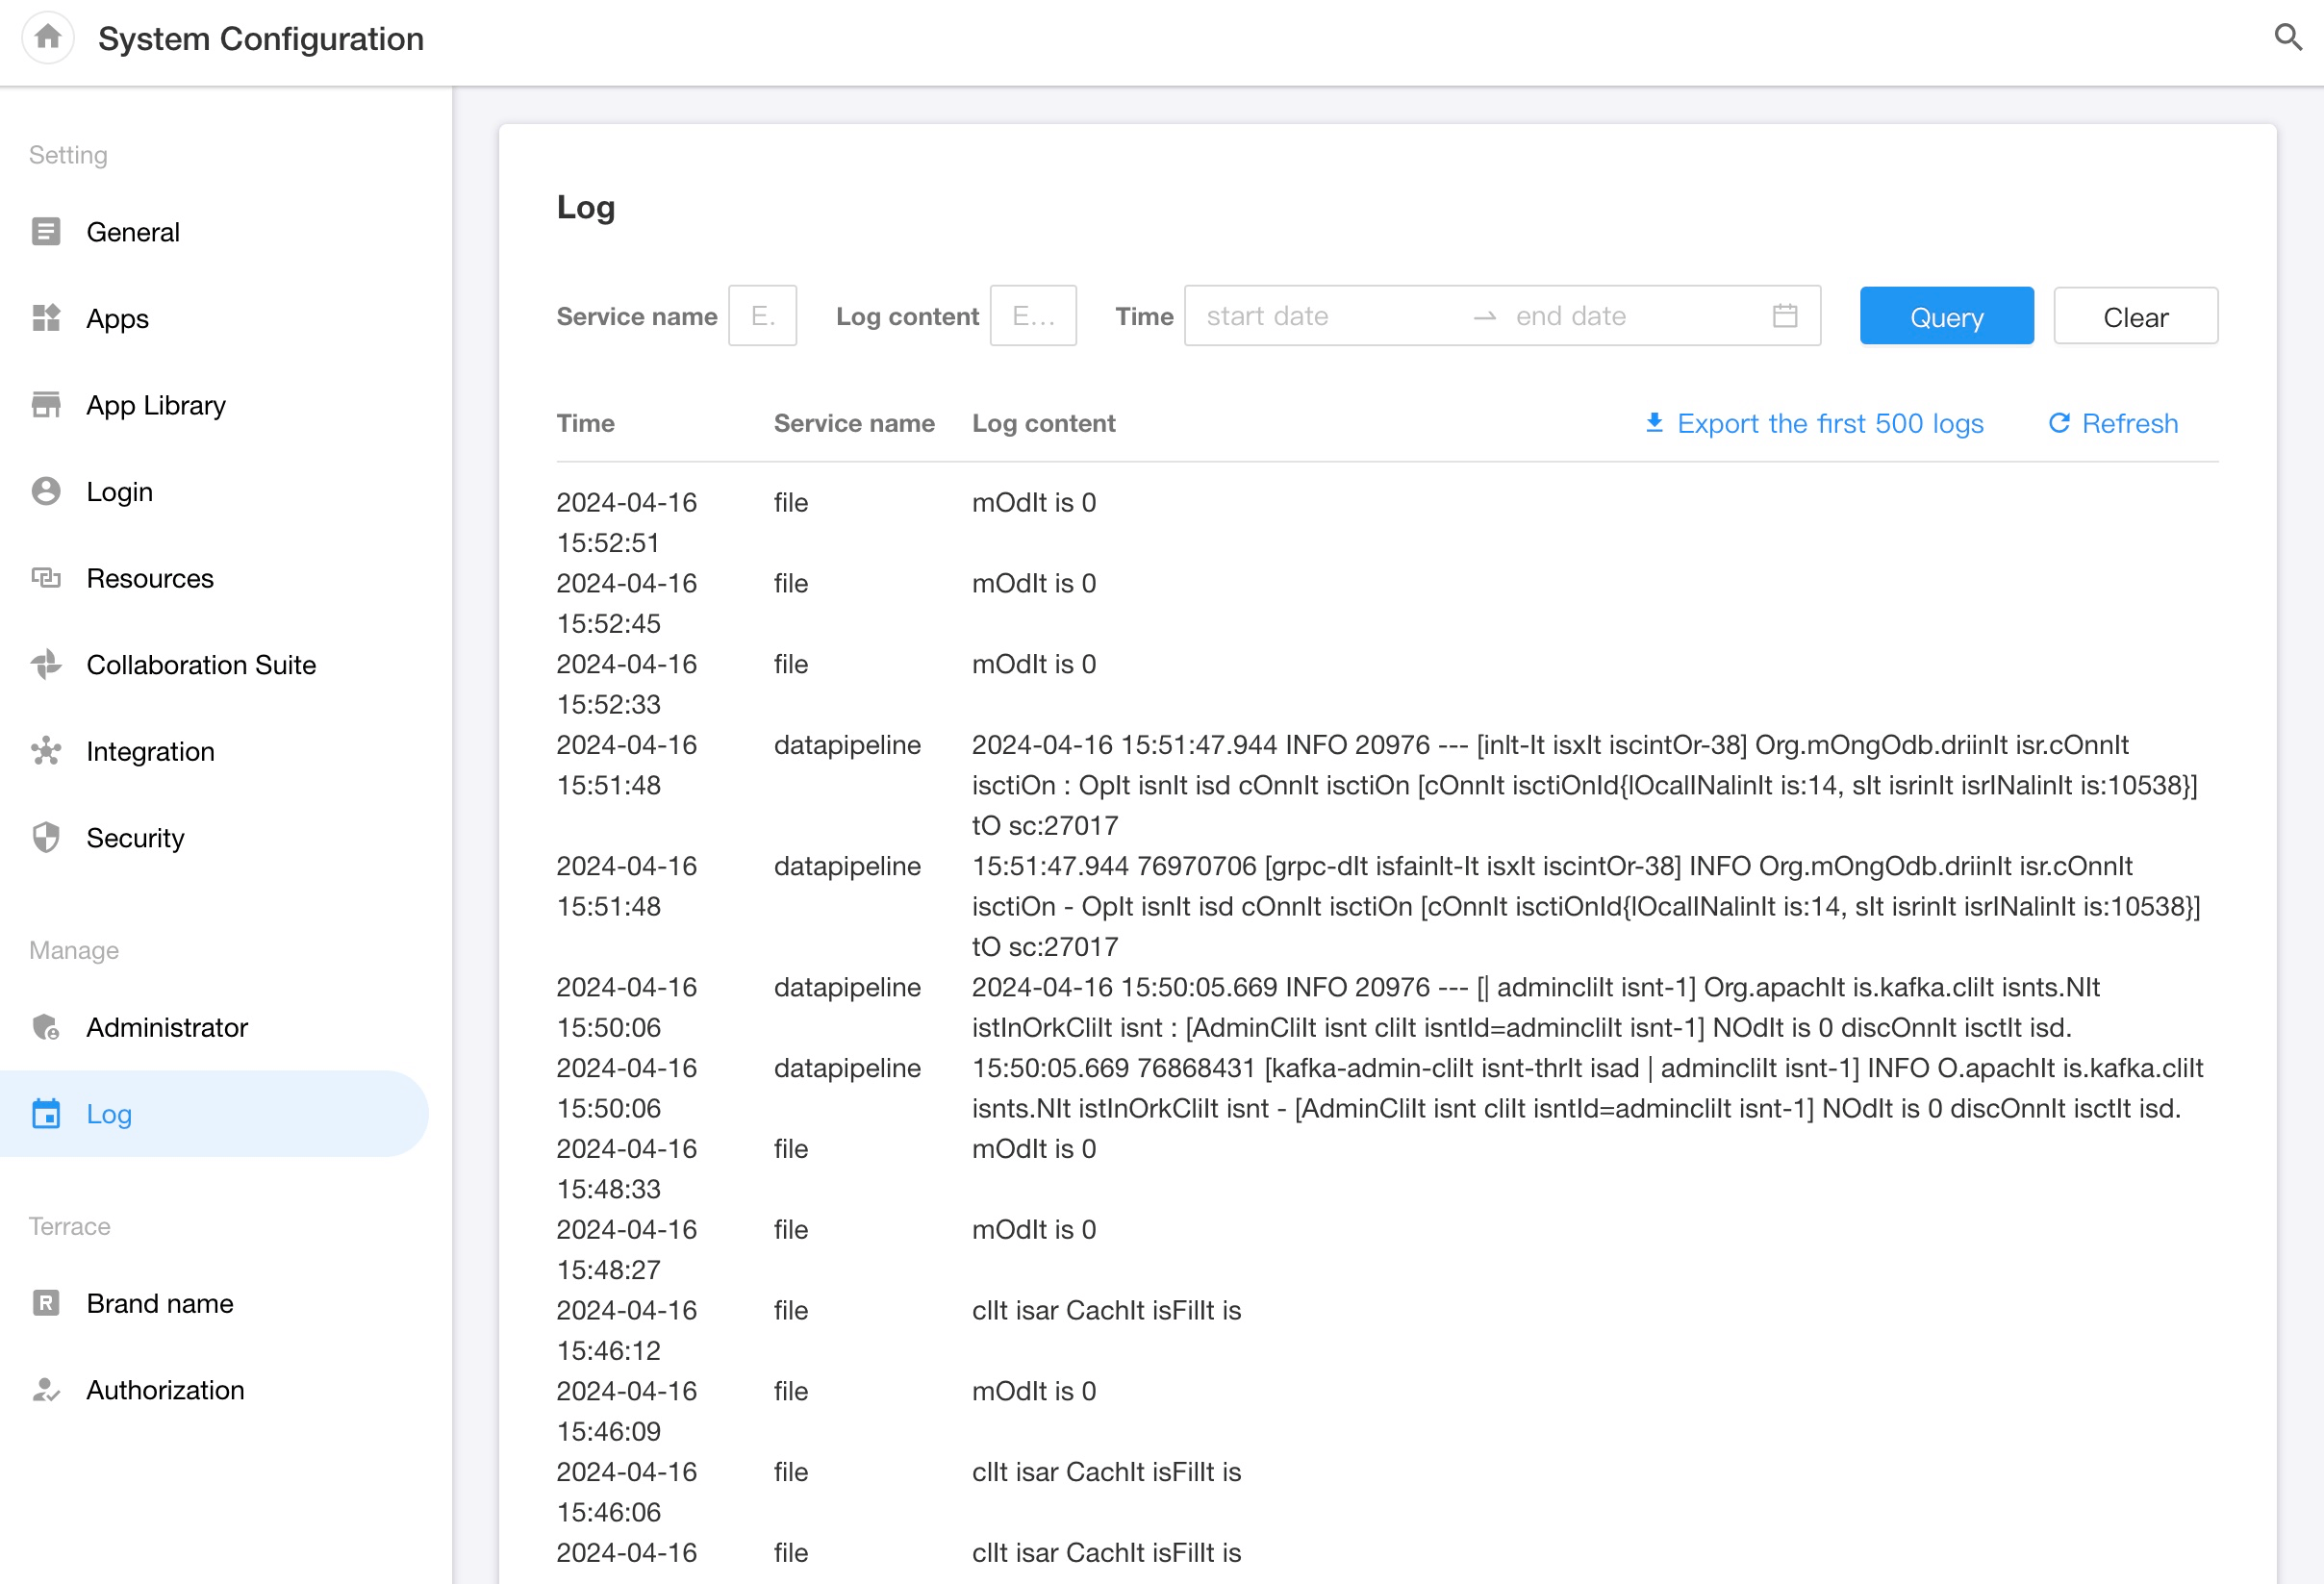The width and height of the screenshot is (2324, 1584).
Task: Open the Resources menu item
Action: coord(150,578)
